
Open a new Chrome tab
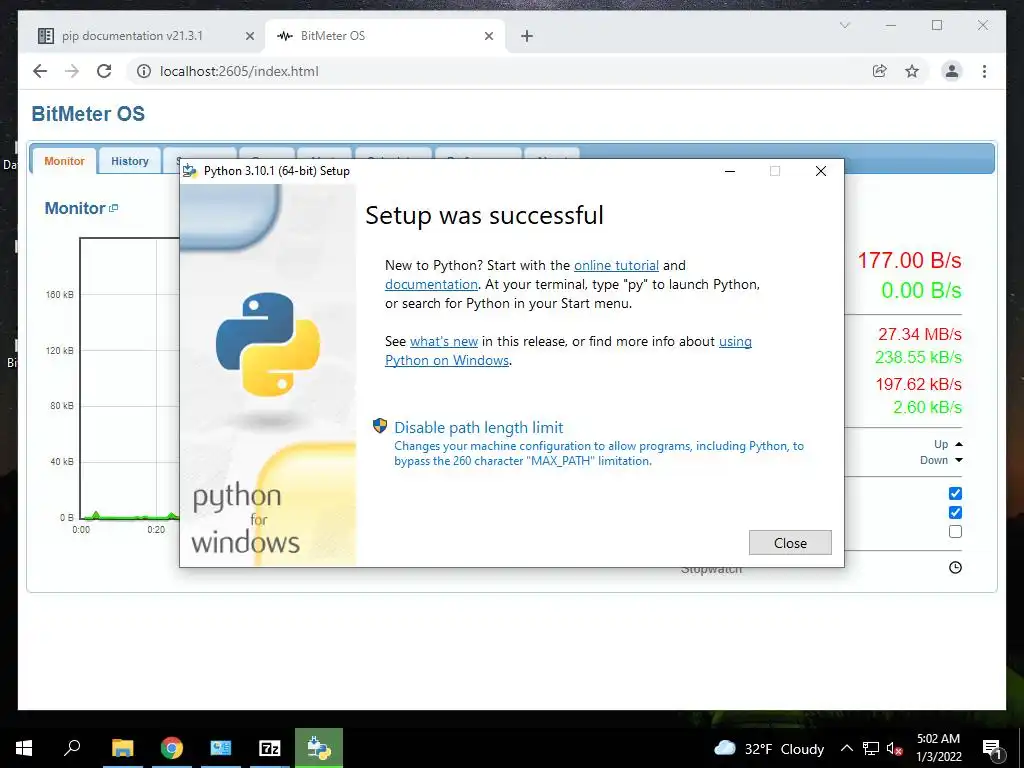[x=526, y=36]
